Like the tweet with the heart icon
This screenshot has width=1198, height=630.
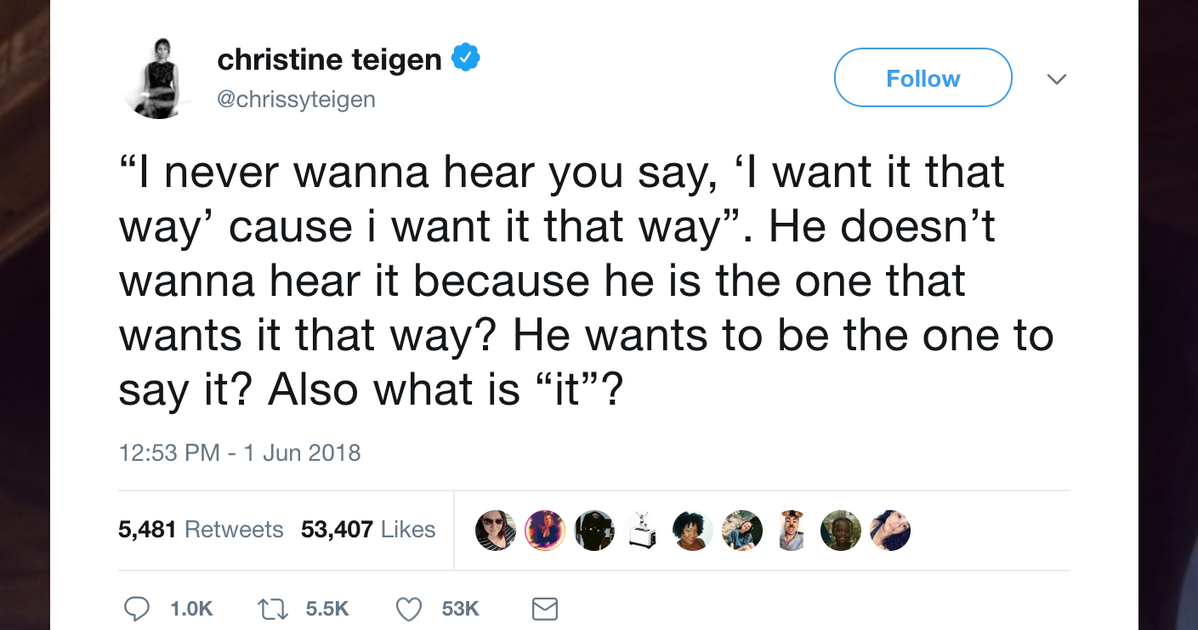(408, 608)
